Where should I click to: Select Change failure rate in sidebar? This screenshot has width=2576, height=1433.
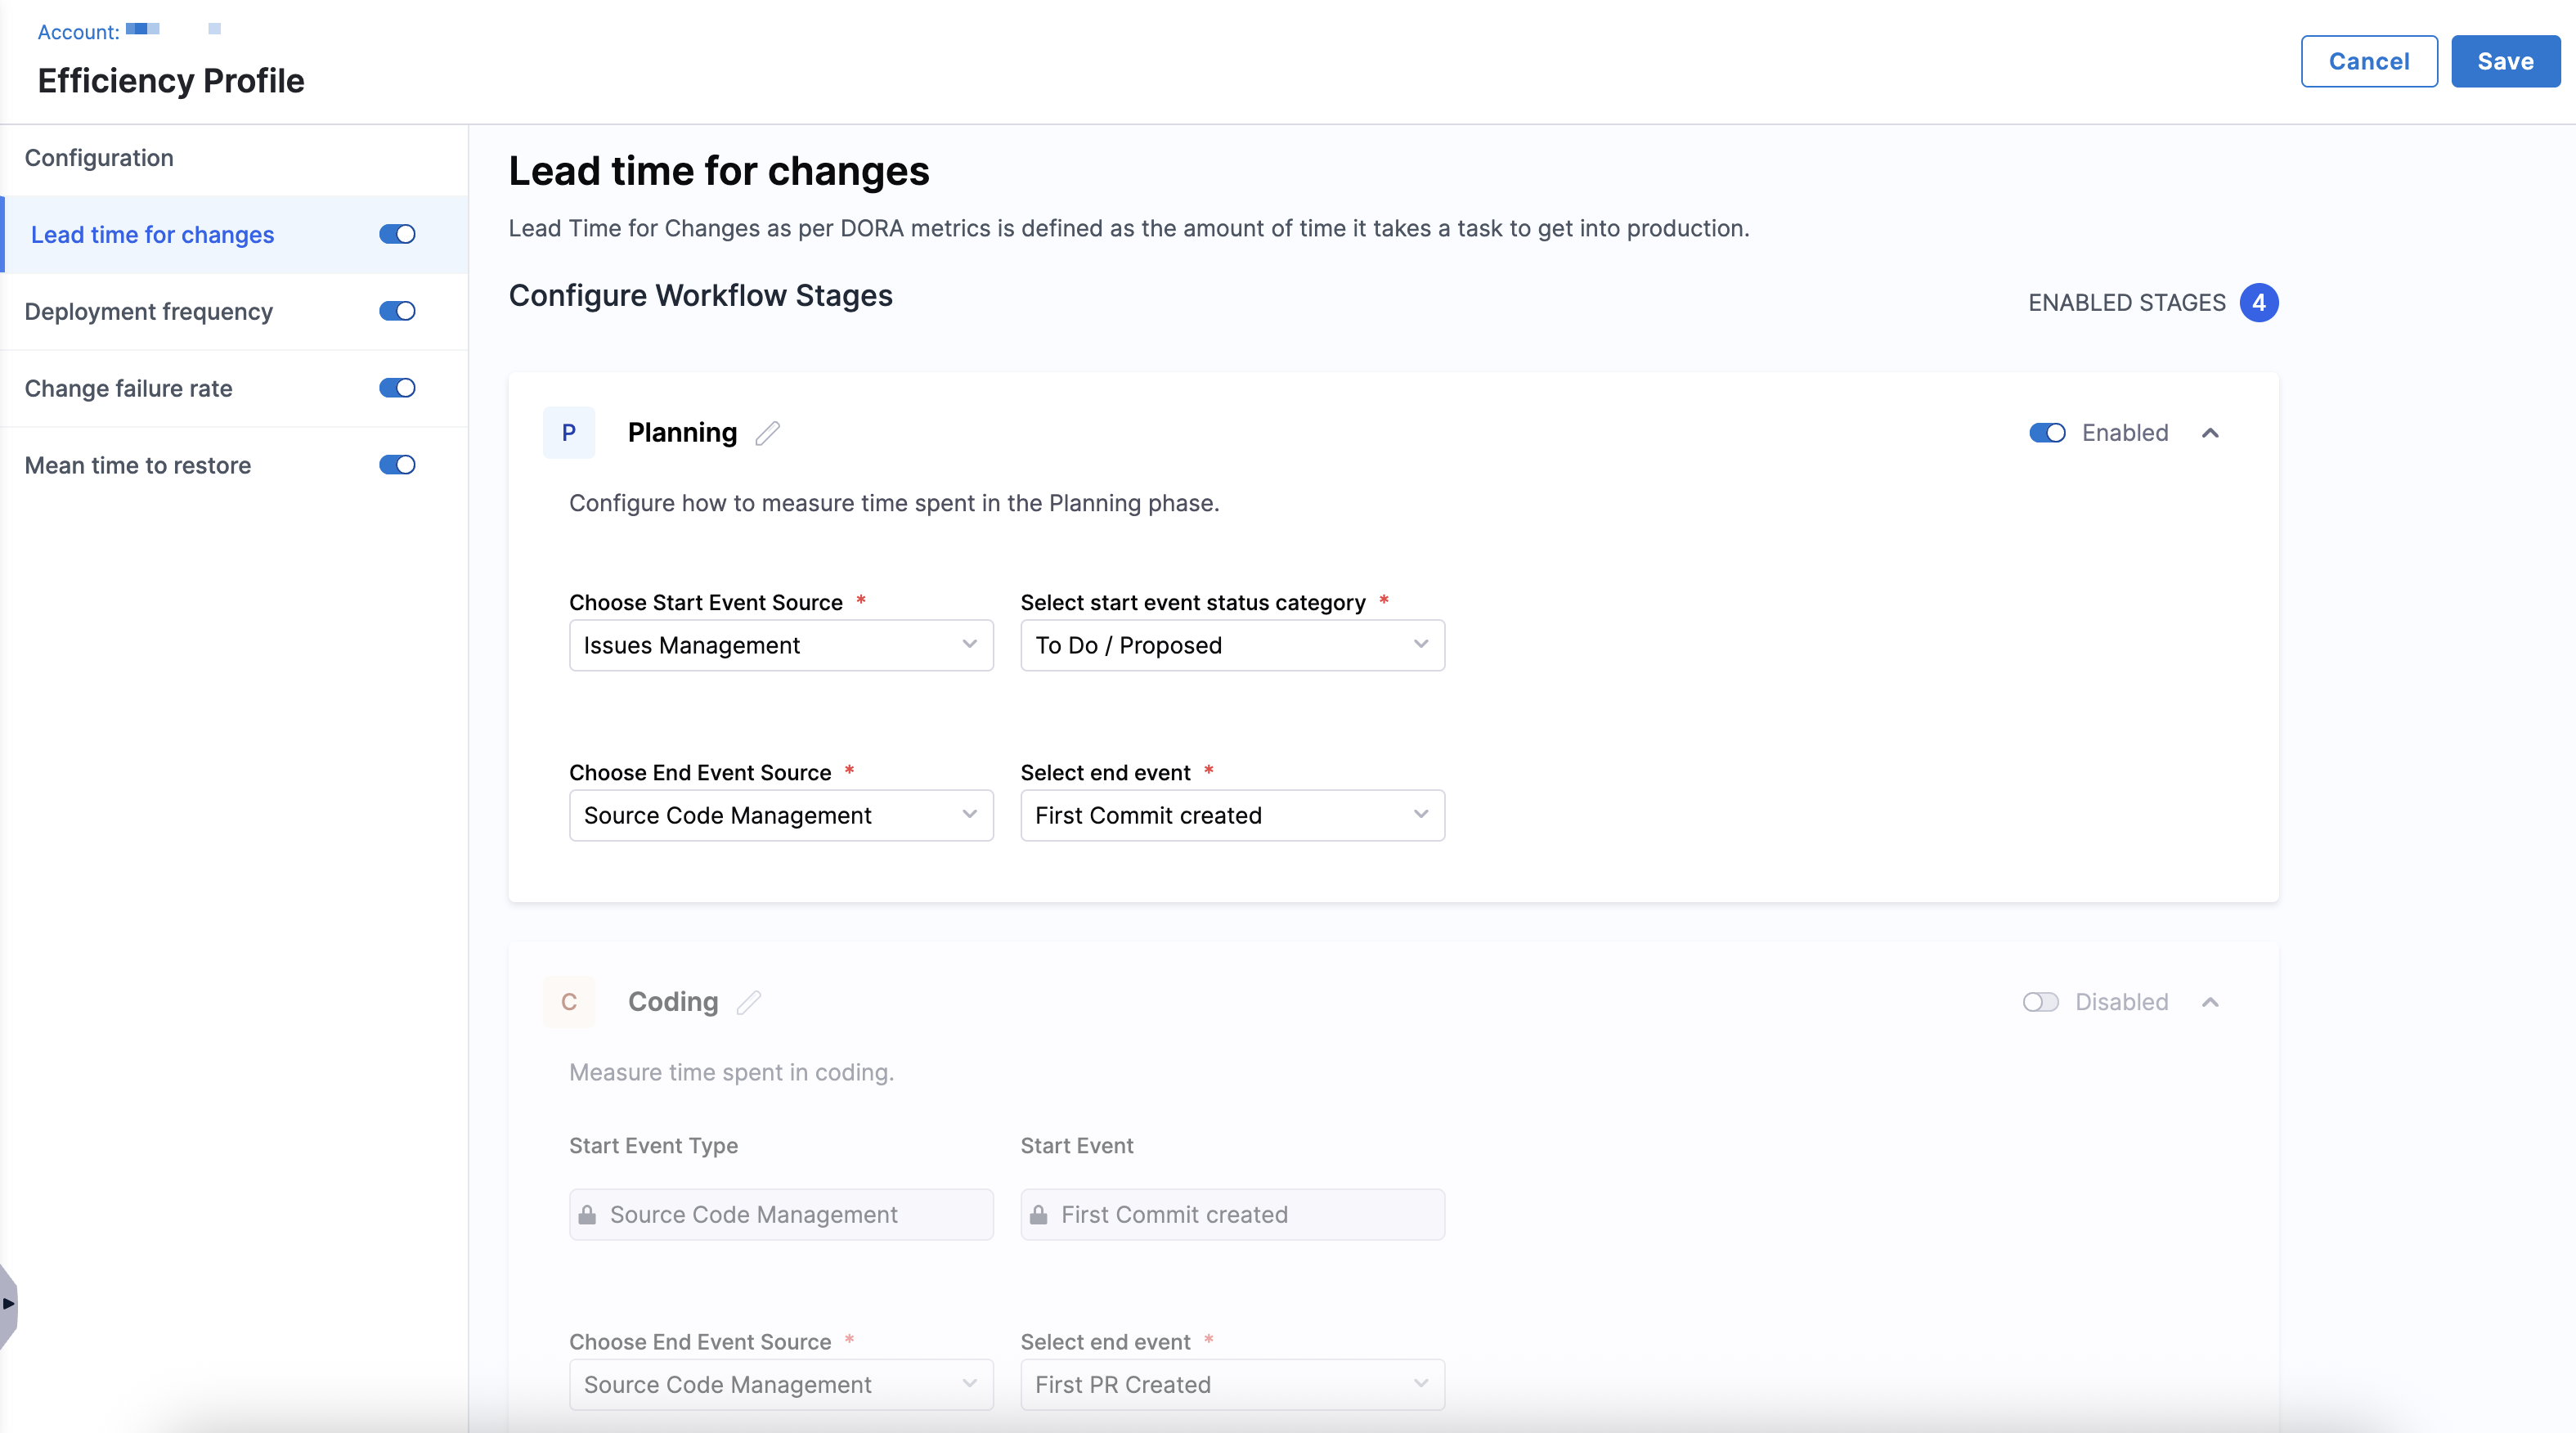coord(129,388)
